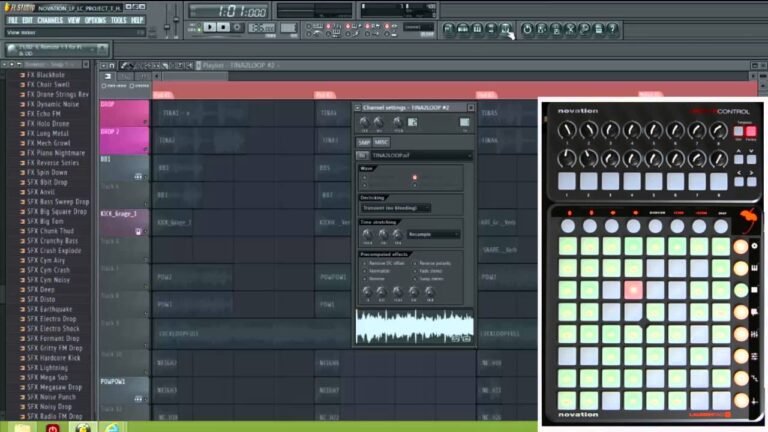
Task: Open the piano roll view icon
Action: tap(477, 29)
